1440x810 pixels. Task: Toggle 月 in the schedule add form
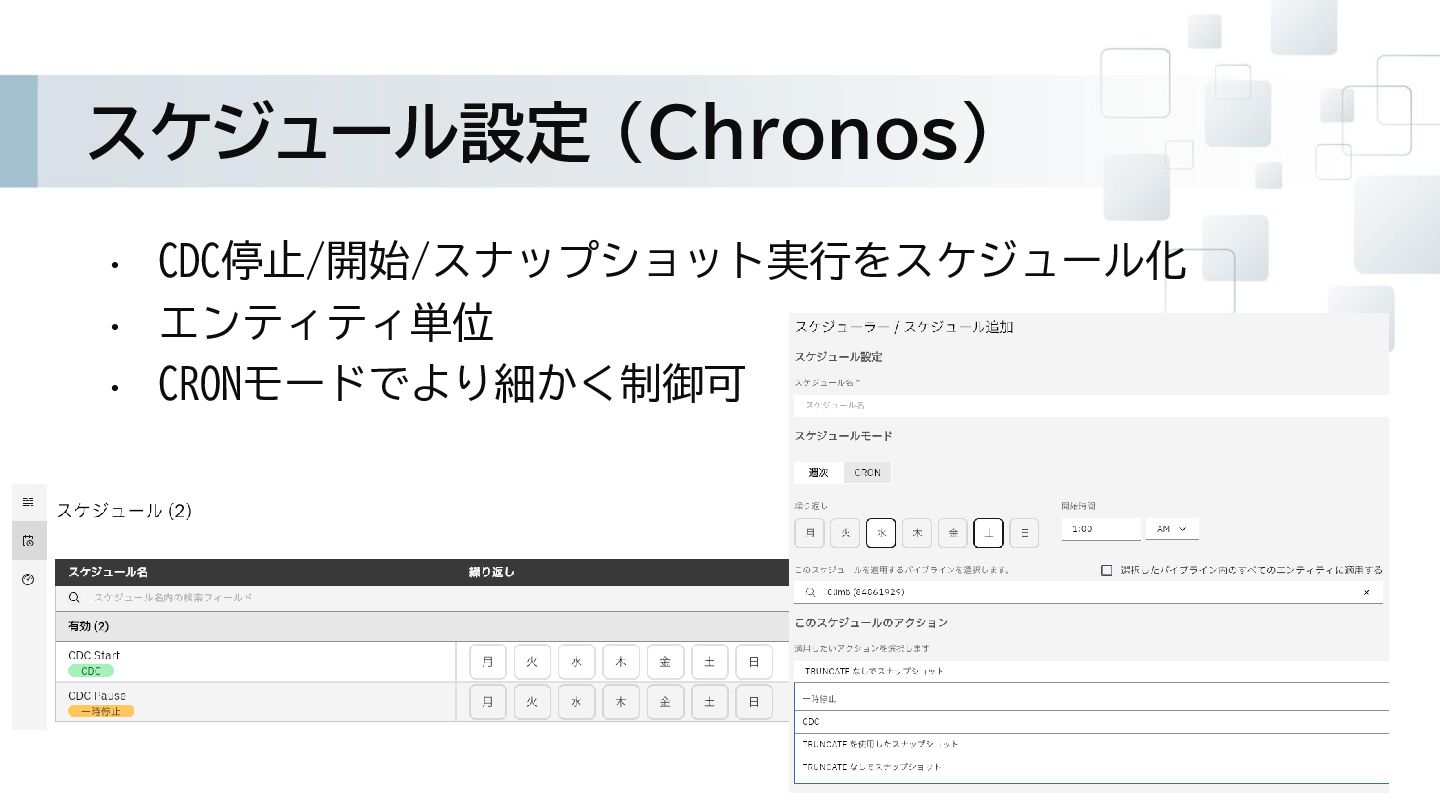pyautogui.click(x=809, y=533)
